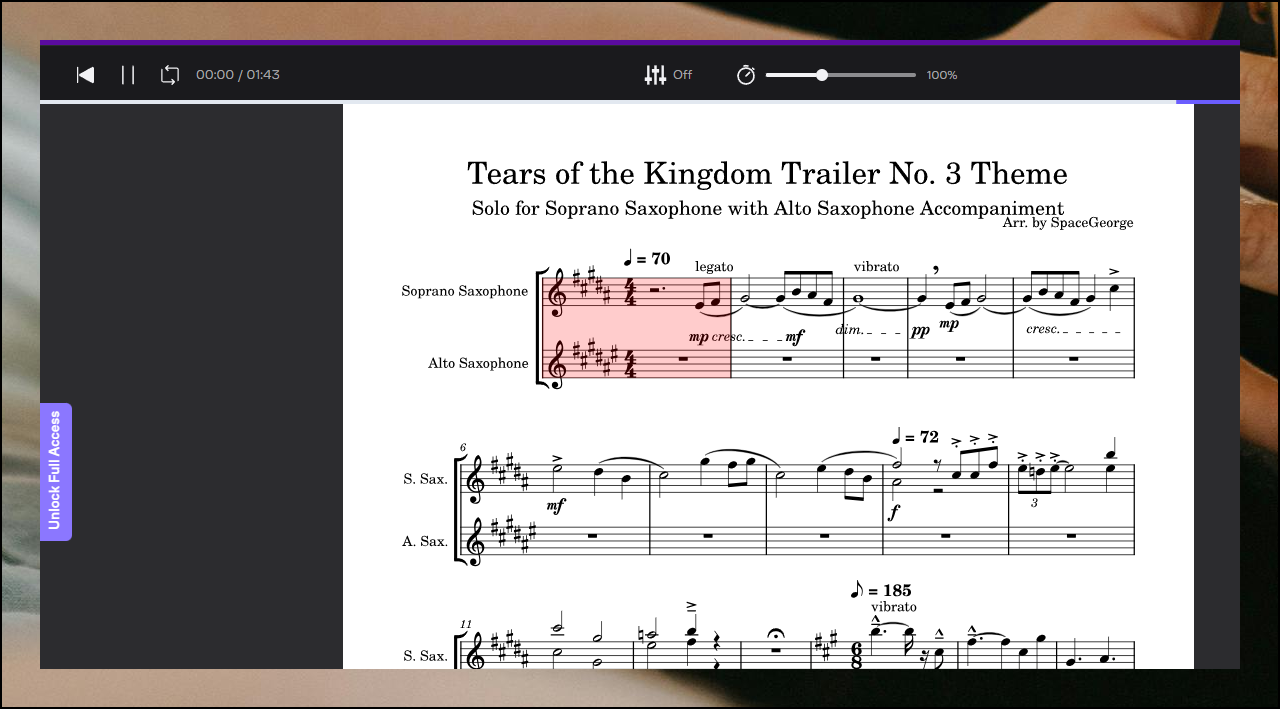The image size is (1280, 709).
Task: Click the S. Sax. label at measure 6
Action: [x=425, y=479]
